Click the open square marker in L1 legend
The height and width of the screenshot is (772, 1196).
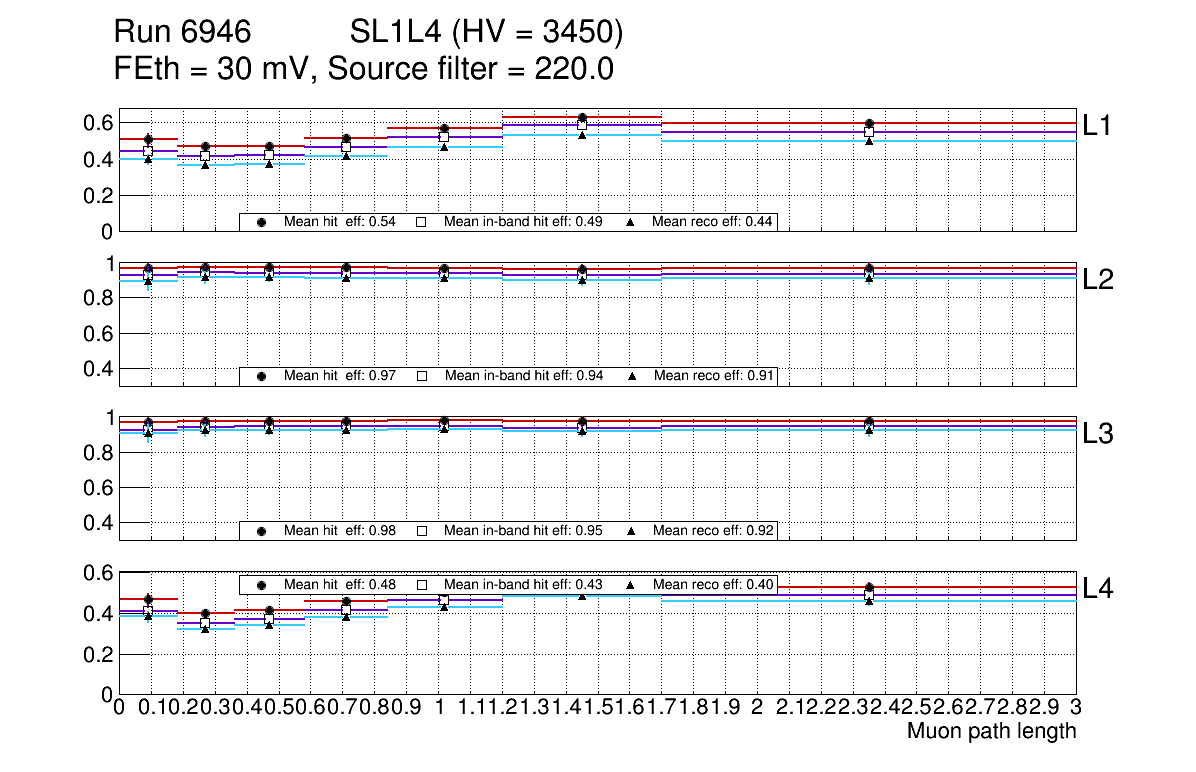tap(421, 222)
